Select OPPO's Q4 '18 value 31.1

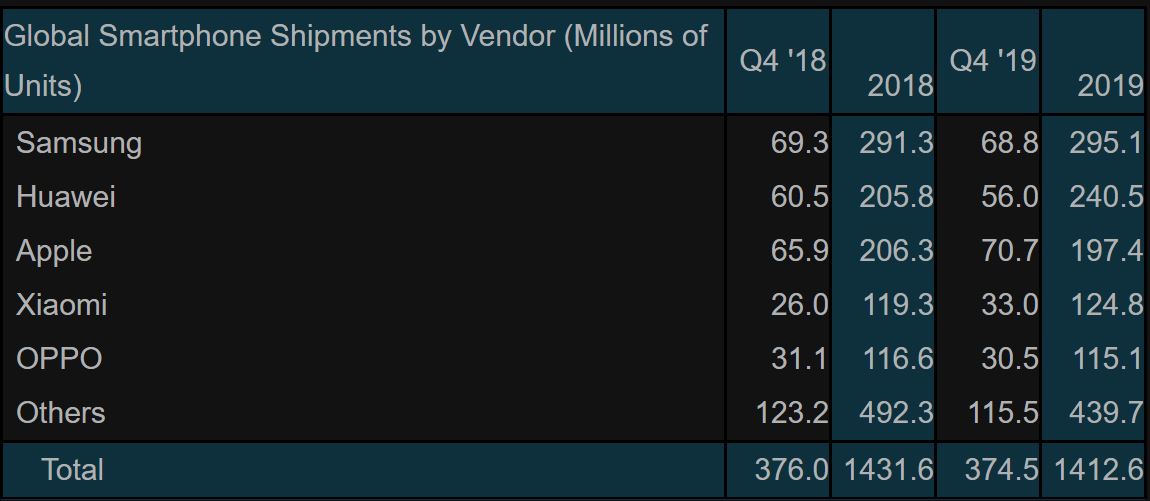coord(799,359)
